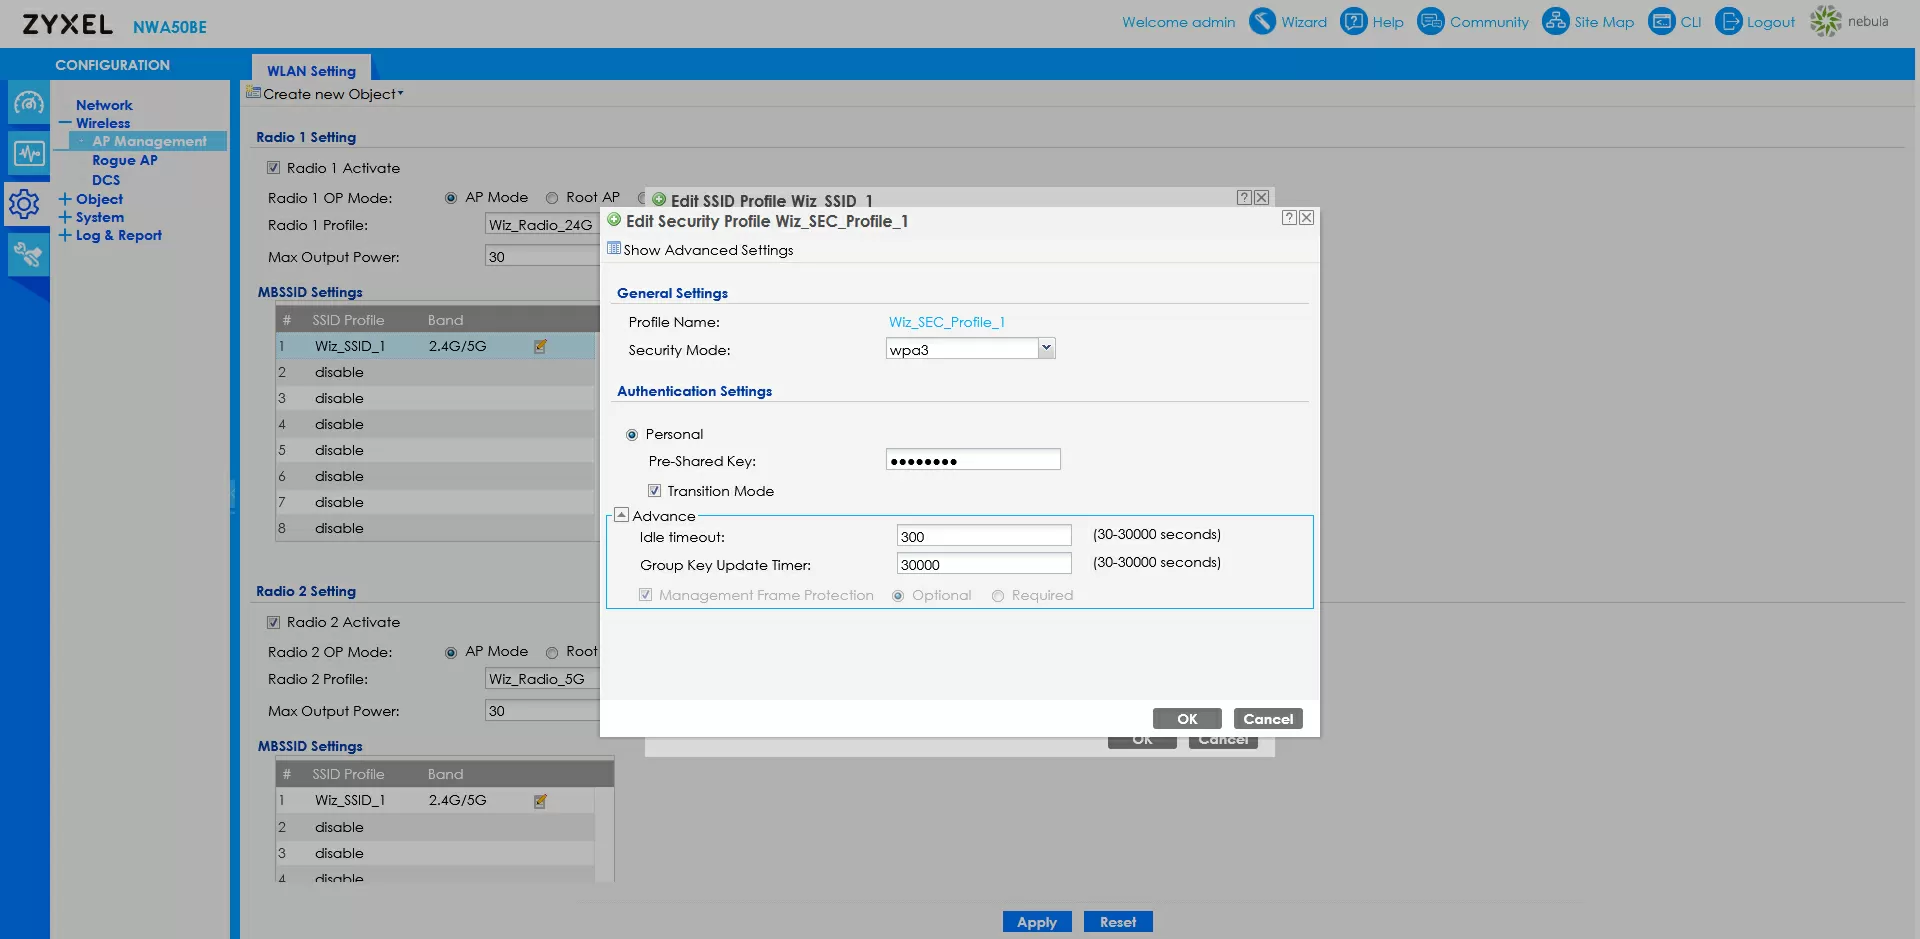
Task: Open the Maintenance tools sidebar icon
Action: click(28, 255)
